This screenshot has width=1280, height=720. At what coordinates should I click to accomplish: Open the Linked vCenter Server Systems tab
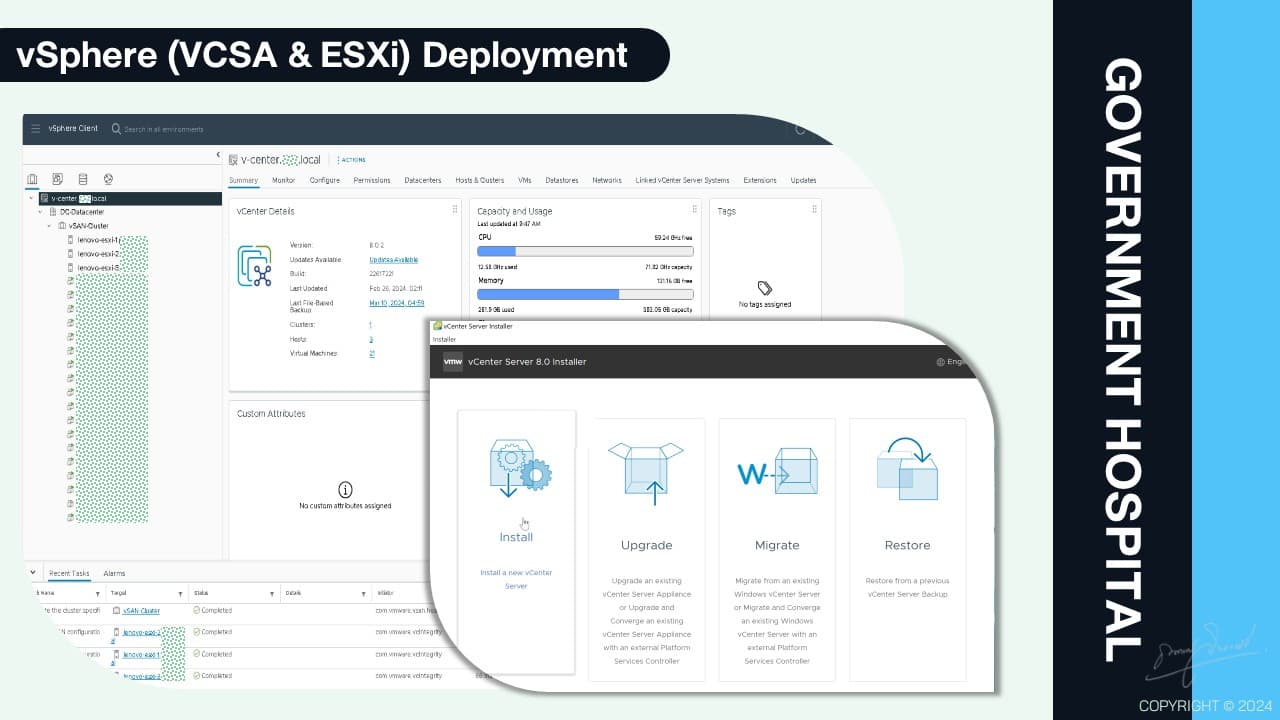coord(682,181)
